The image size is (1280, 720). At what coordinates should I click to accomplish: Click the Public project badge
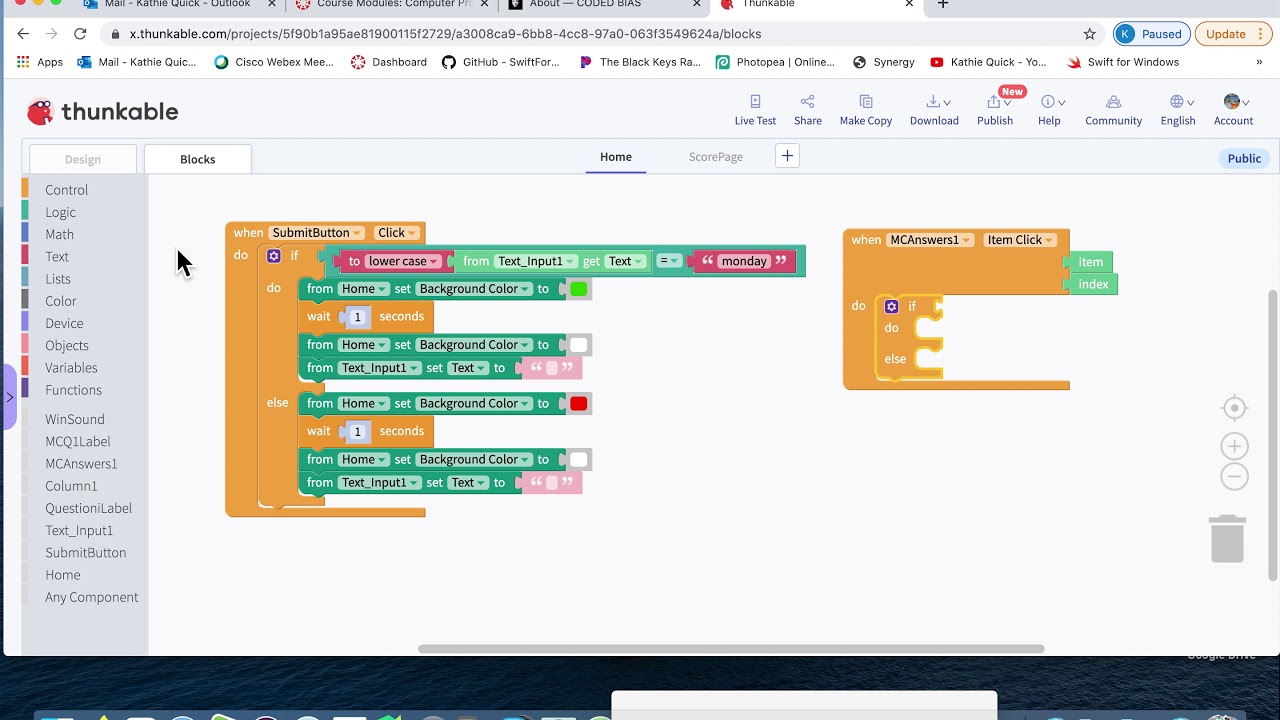(x=1244, y=158)
